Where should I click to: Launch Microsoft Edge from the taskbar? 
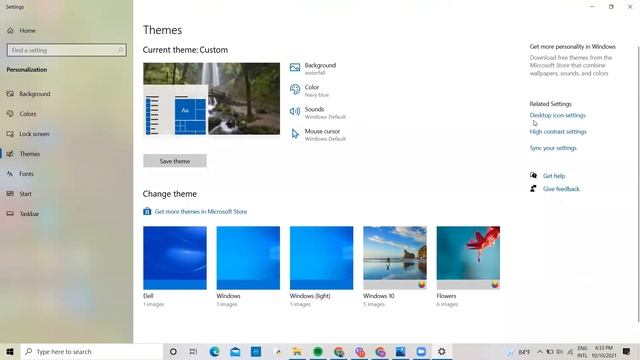point(214,351)
